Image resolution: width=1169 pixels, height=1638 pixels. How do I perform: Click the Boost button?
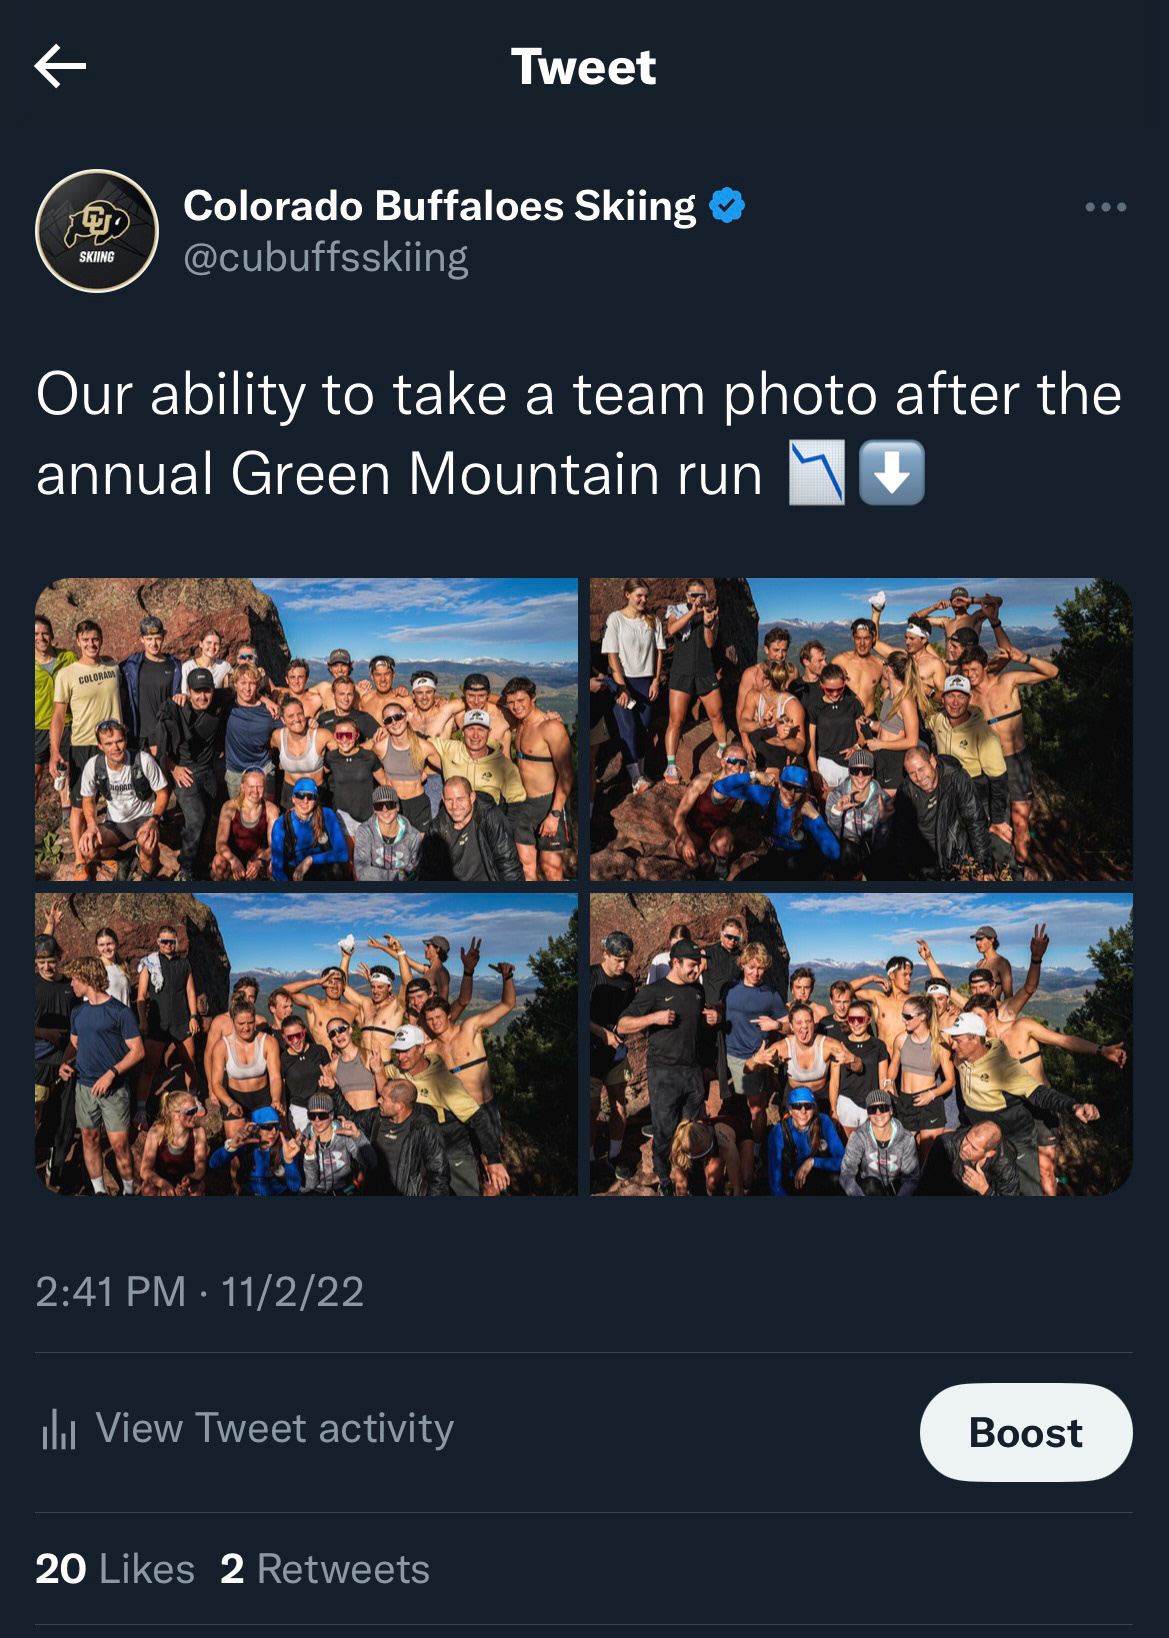click(x=1026, y=1432)
